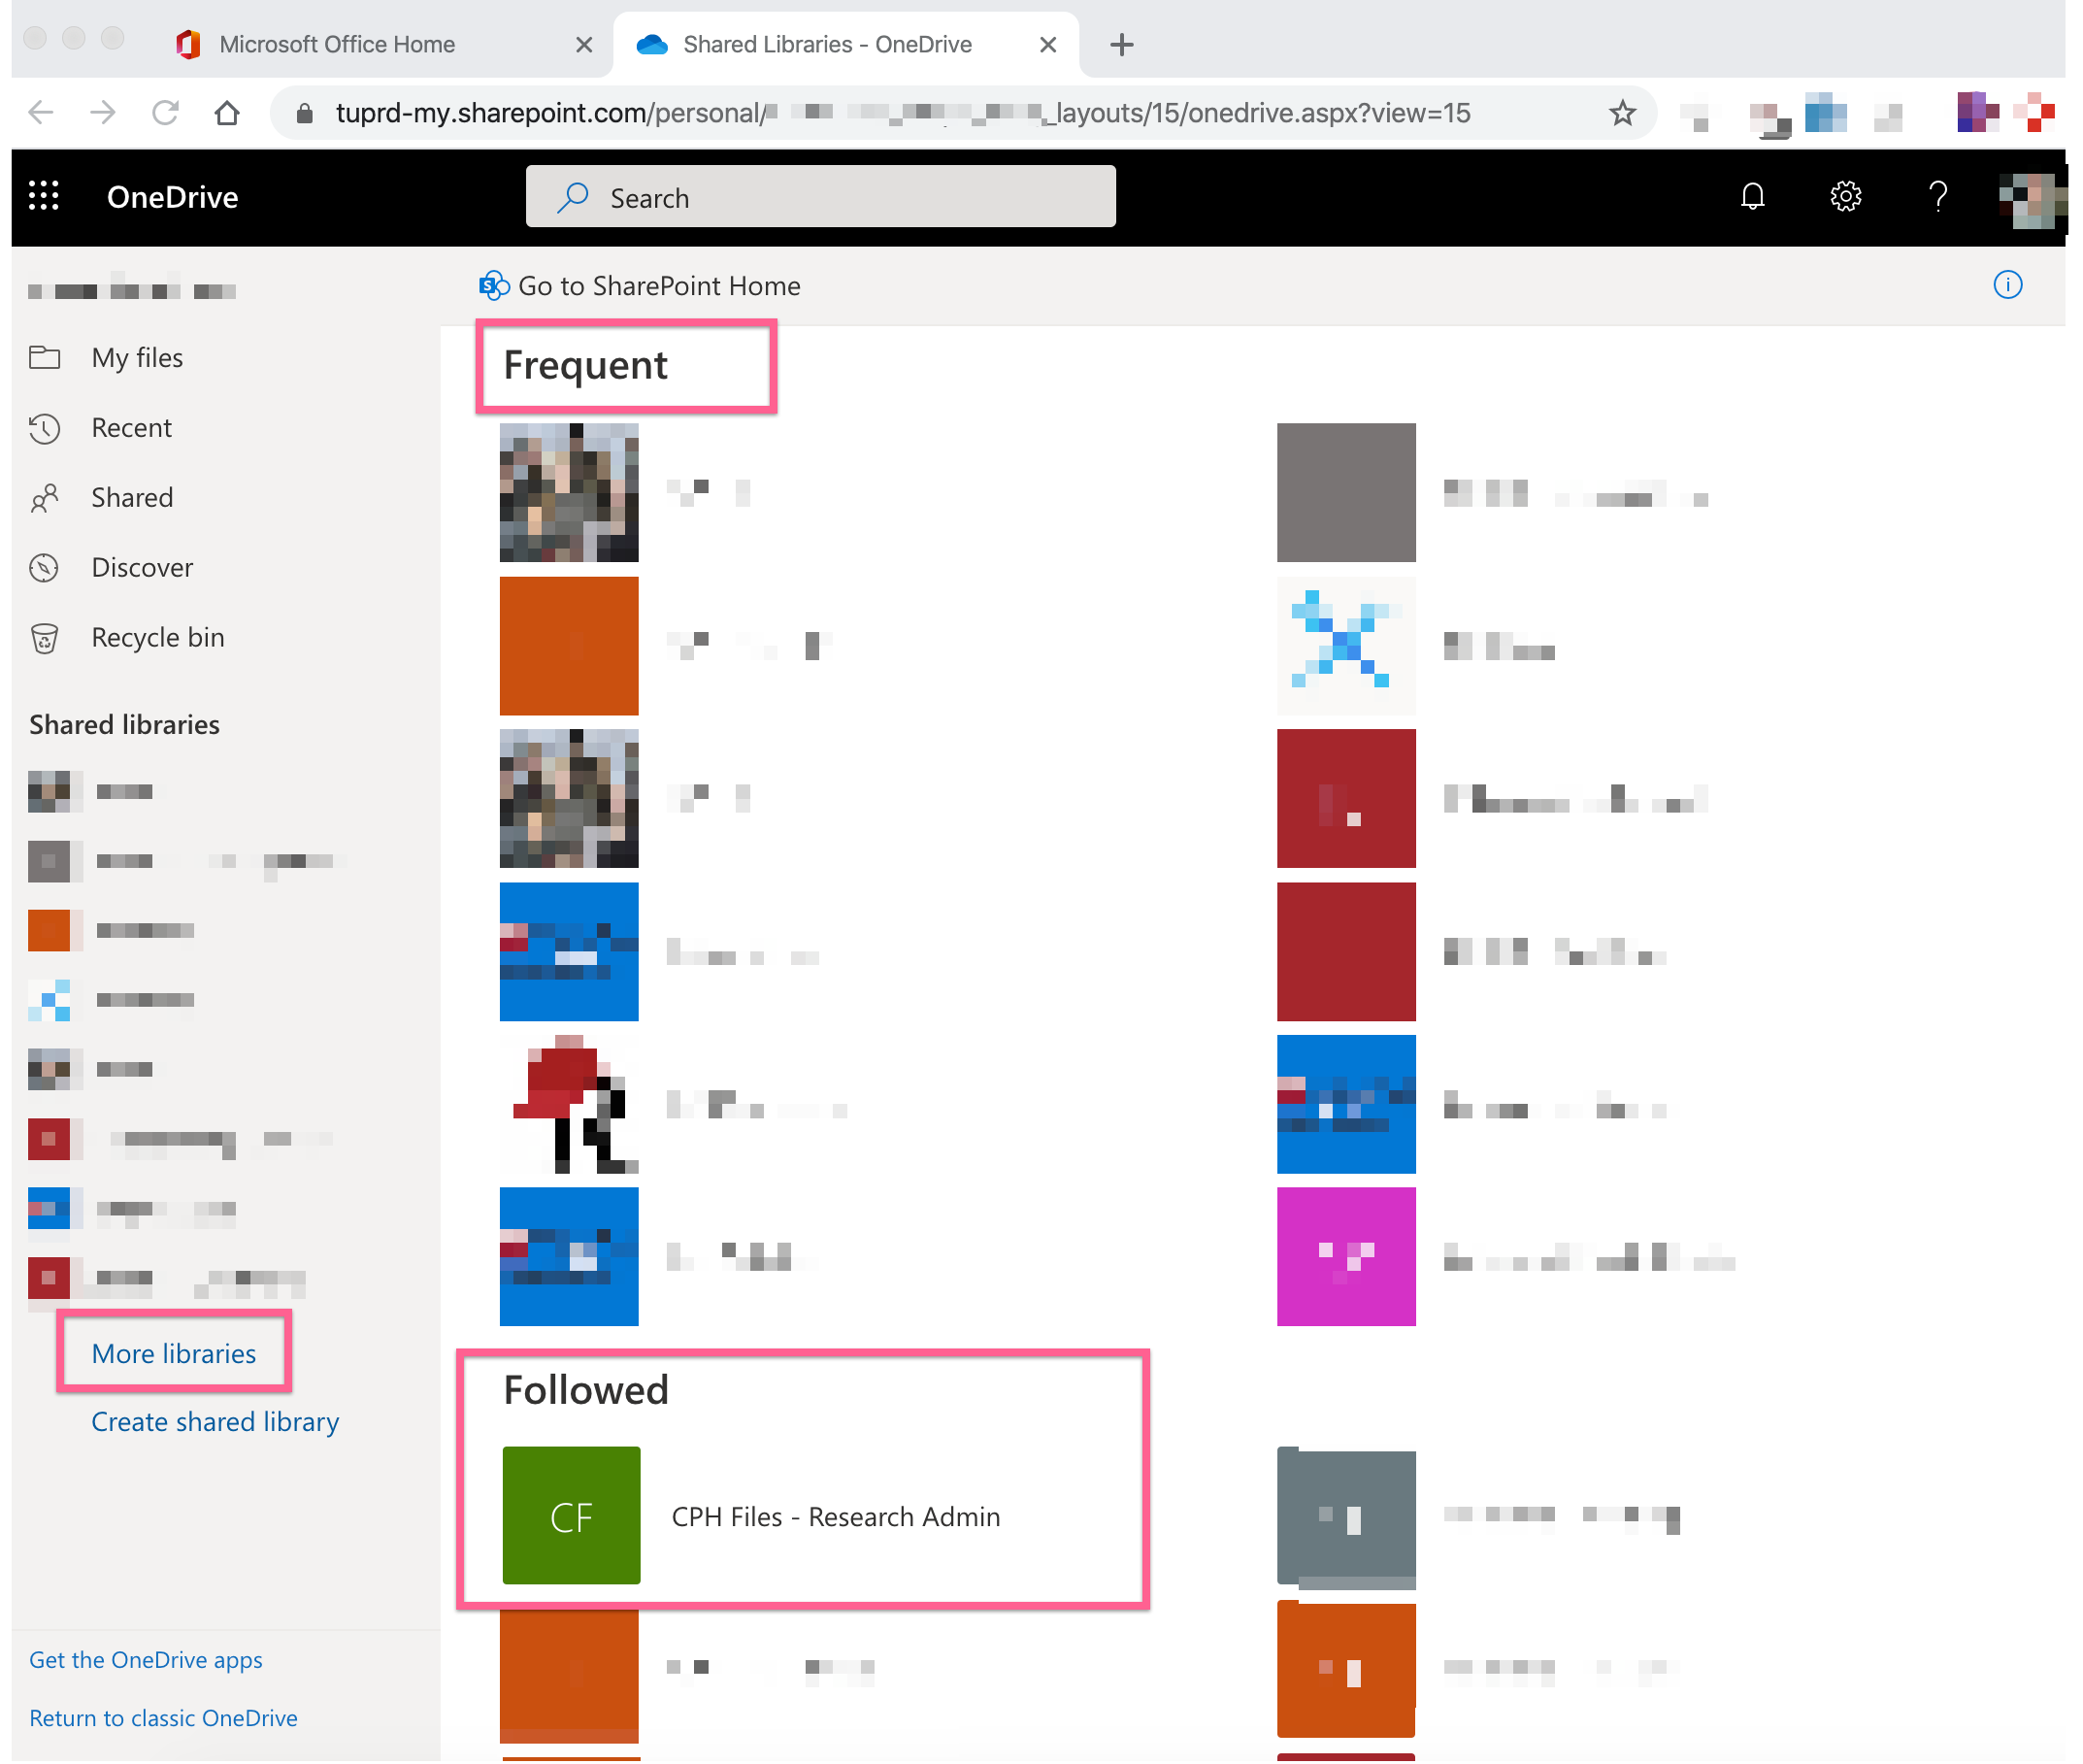Click the Shared people icon
Image resolution: width=2083 pixels, height=1764 pixels.
tap(45, 498)
